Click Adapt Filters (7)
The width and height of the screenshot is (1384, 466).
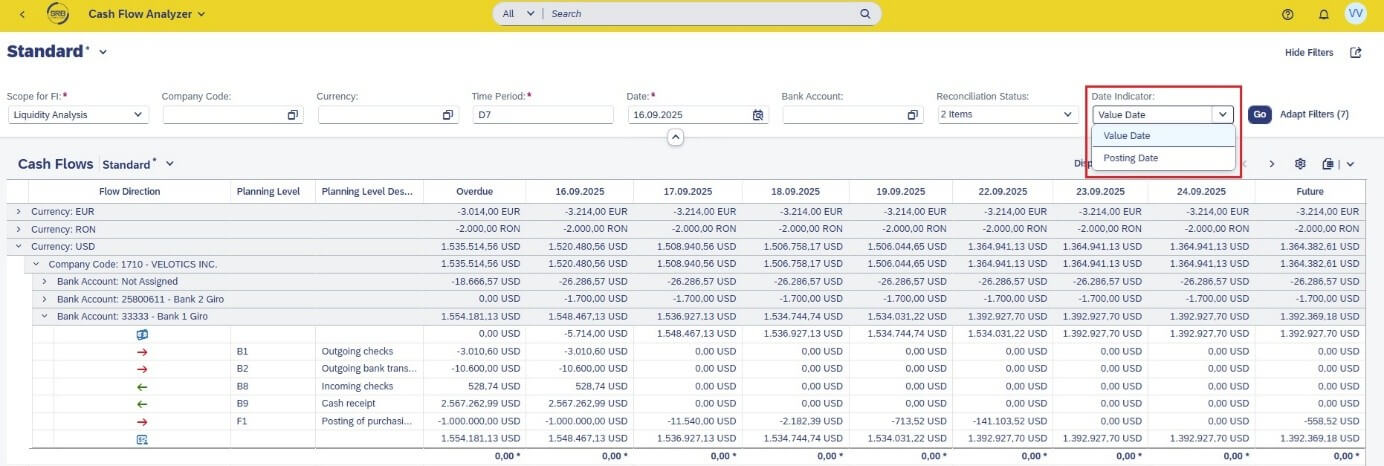pos(1314,114)
